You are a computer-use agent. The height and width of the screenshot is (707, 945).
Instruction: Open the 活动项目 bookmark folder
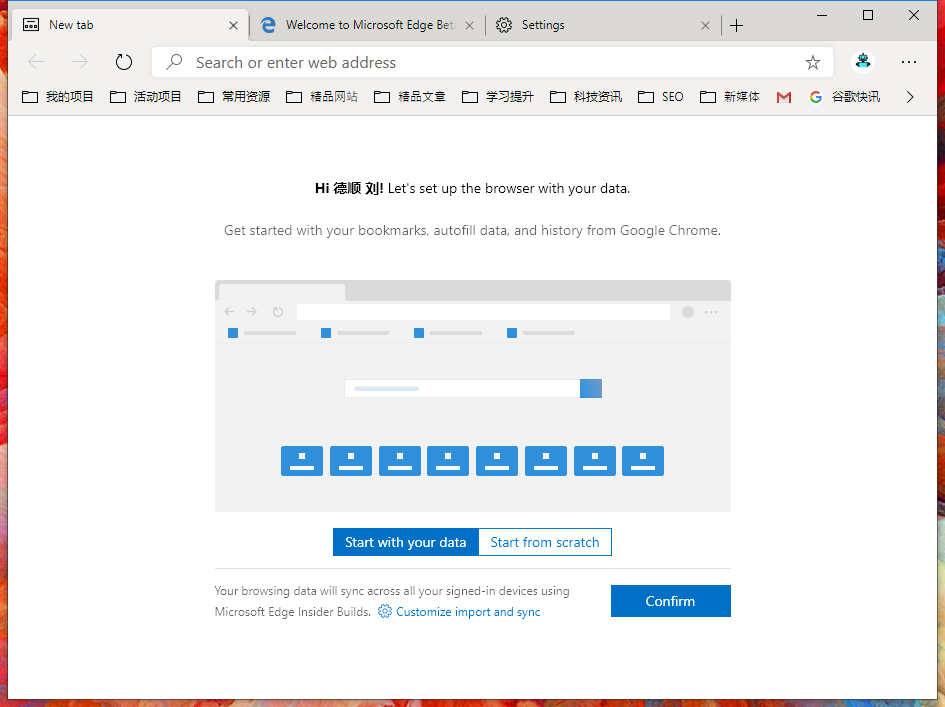click(x=146, y=96)
